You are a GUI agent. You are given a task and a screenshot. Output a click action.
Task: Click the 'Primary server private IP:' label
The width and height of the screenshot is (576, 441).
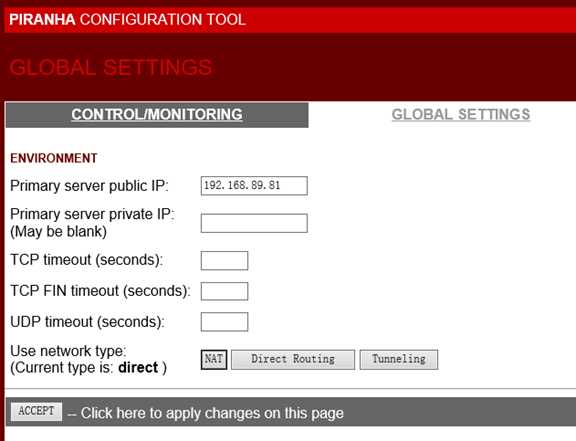pyautogui.click(x=92, y=214)
